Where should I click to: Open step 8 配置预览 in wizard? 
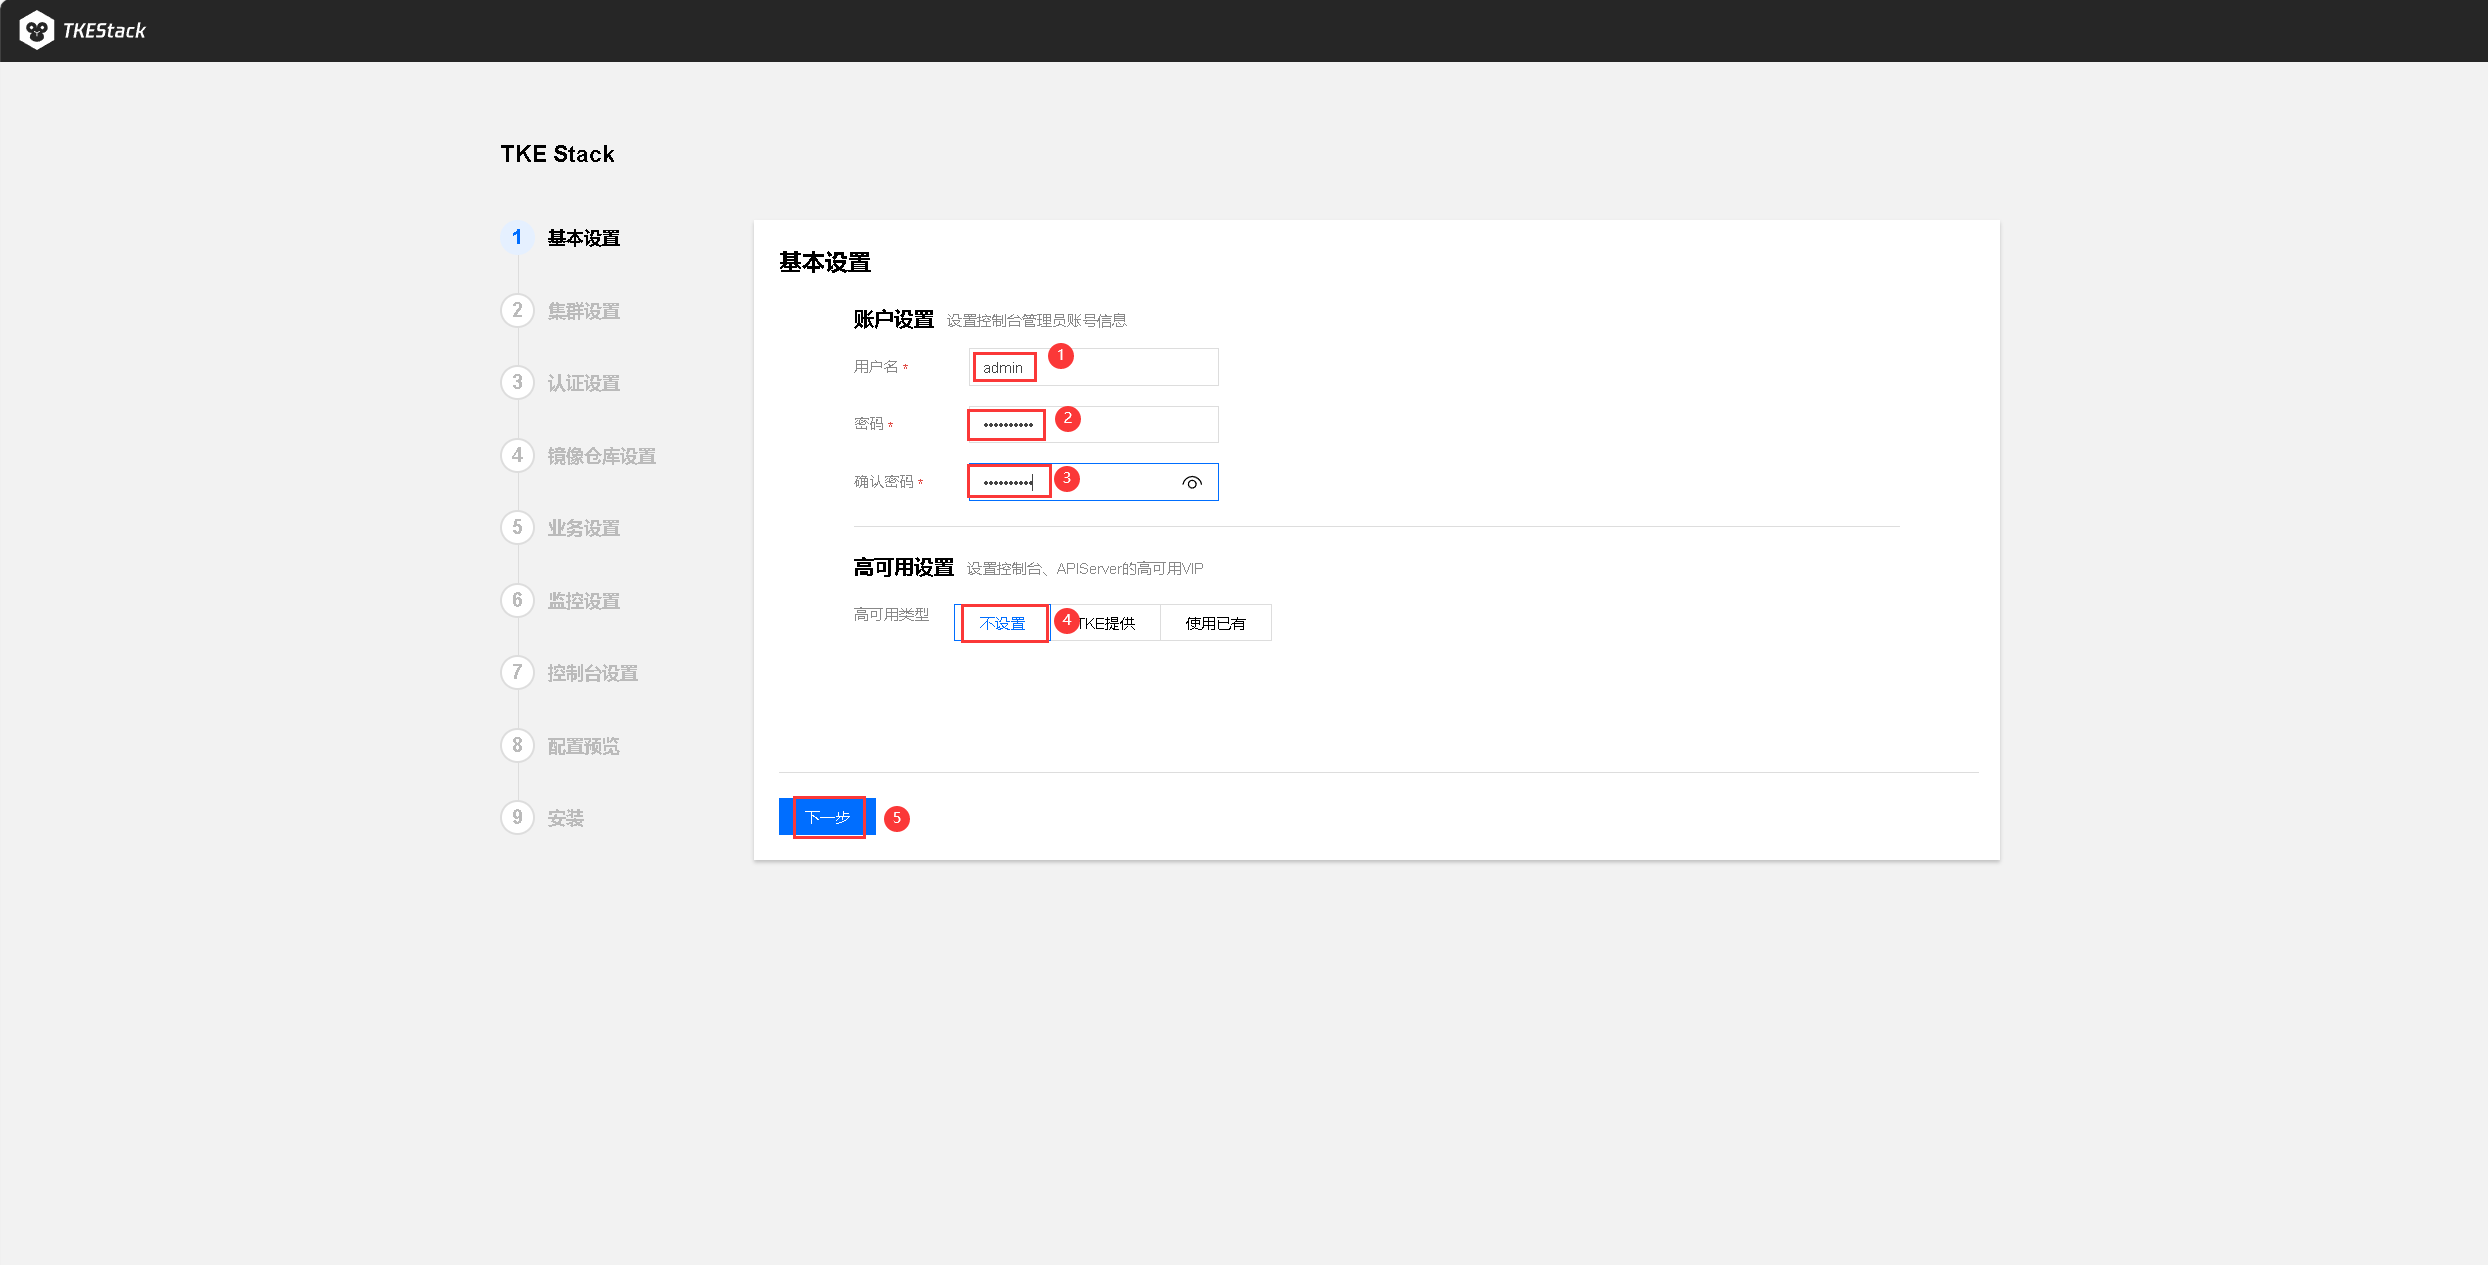coord(561,746)
